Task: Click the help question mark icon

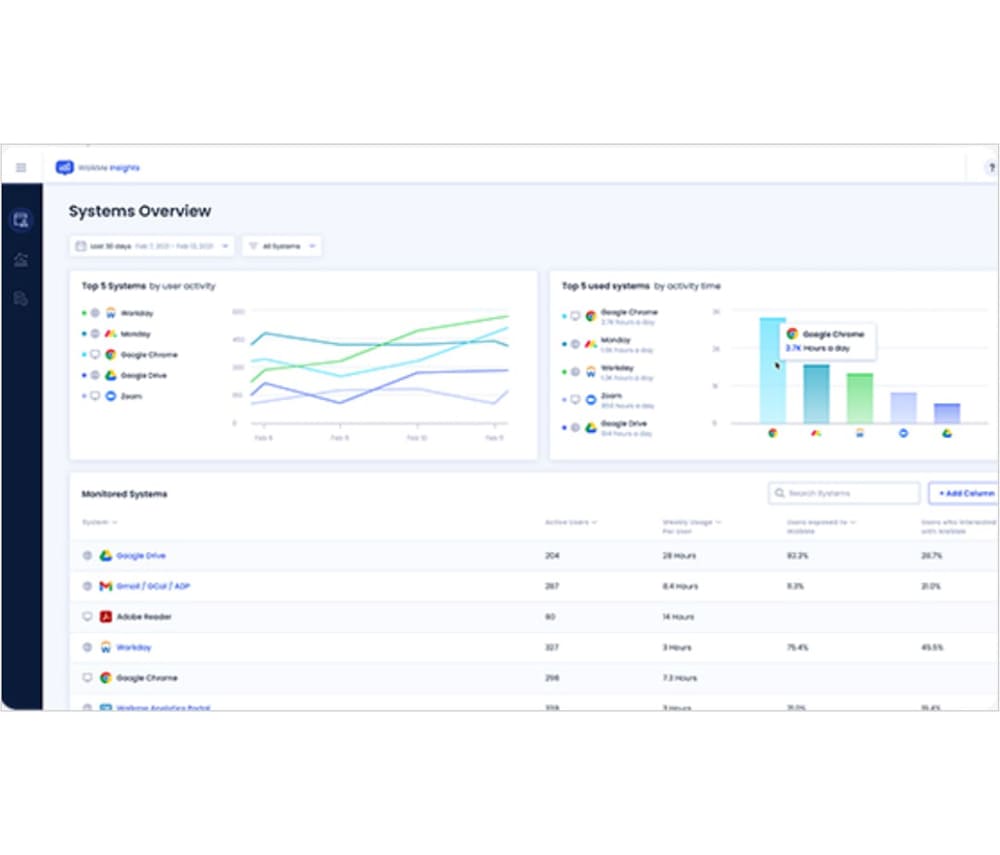Action: [x=991, y=168]
